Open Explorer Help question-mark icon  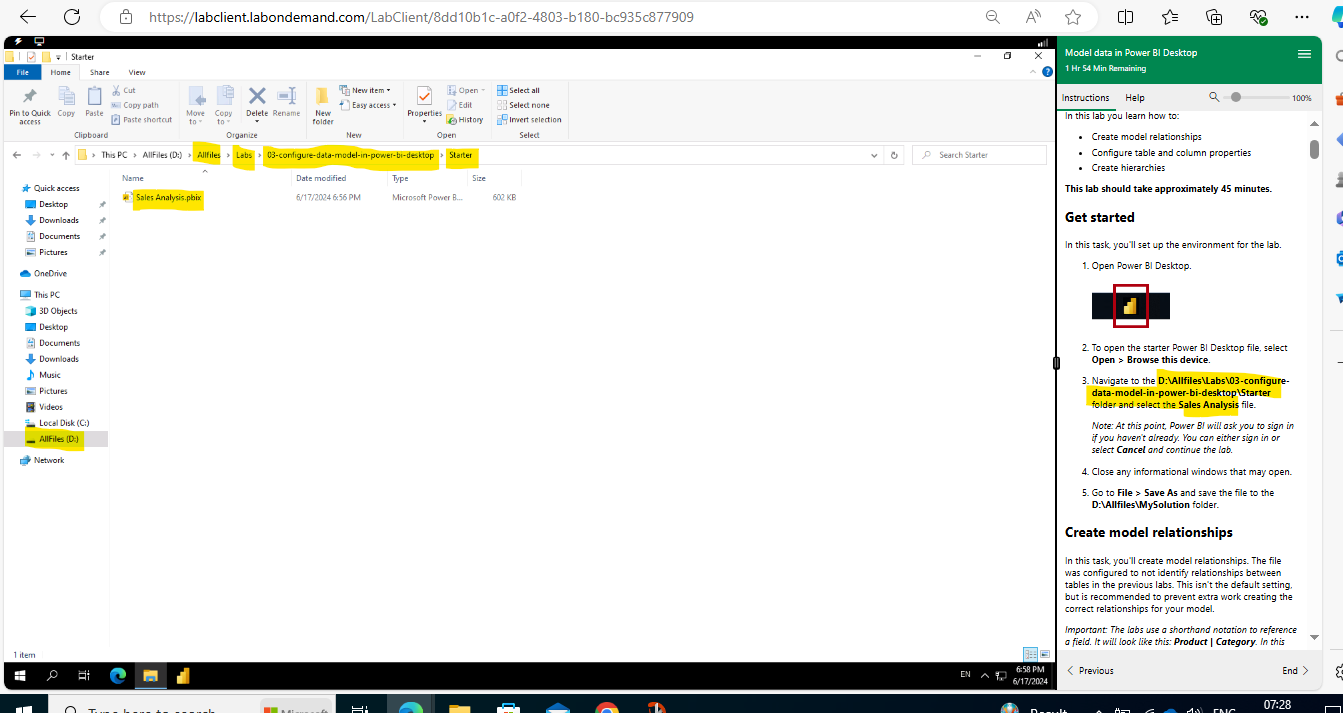[1047, 72]
